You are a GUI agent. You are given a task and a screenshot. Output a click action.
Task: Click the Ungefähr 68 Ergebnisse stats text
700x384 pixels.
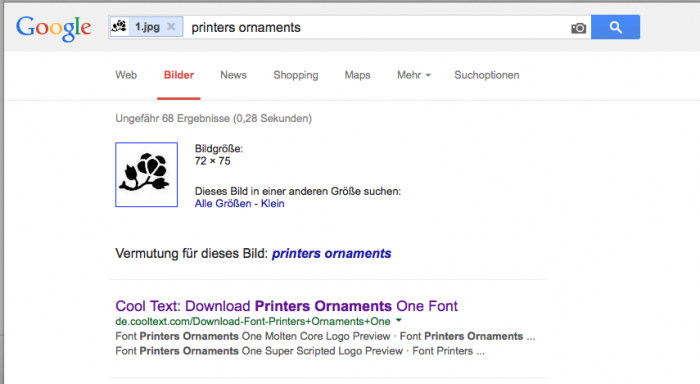(x=213, y=118)
